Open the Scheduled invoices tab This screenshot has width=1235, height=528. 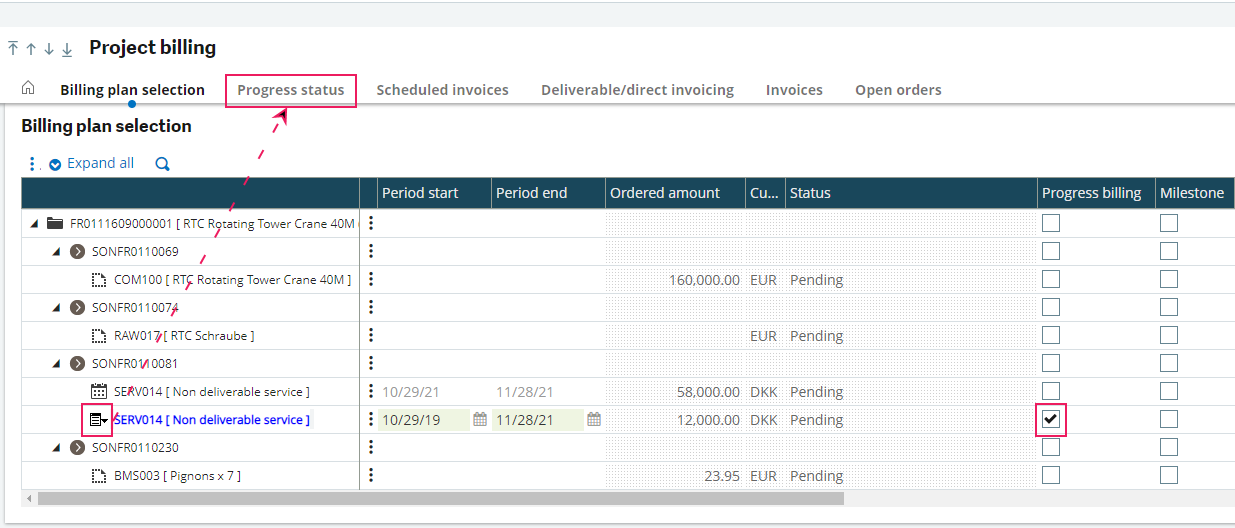point(442,90)
